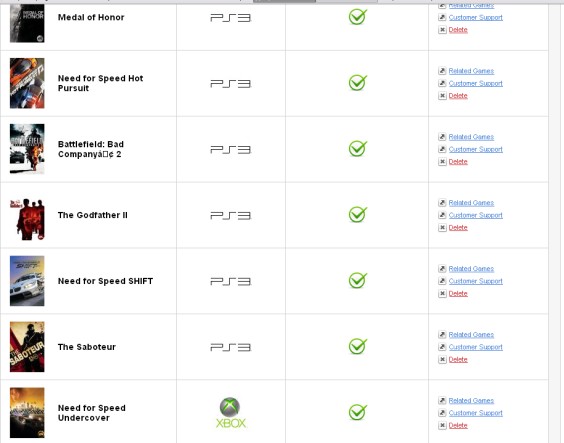The height and width of the screenshot is (443, 564).
Task: Open Related Games for Need for Speed Hot Pursuit
Action: click(x=471, y=71)
